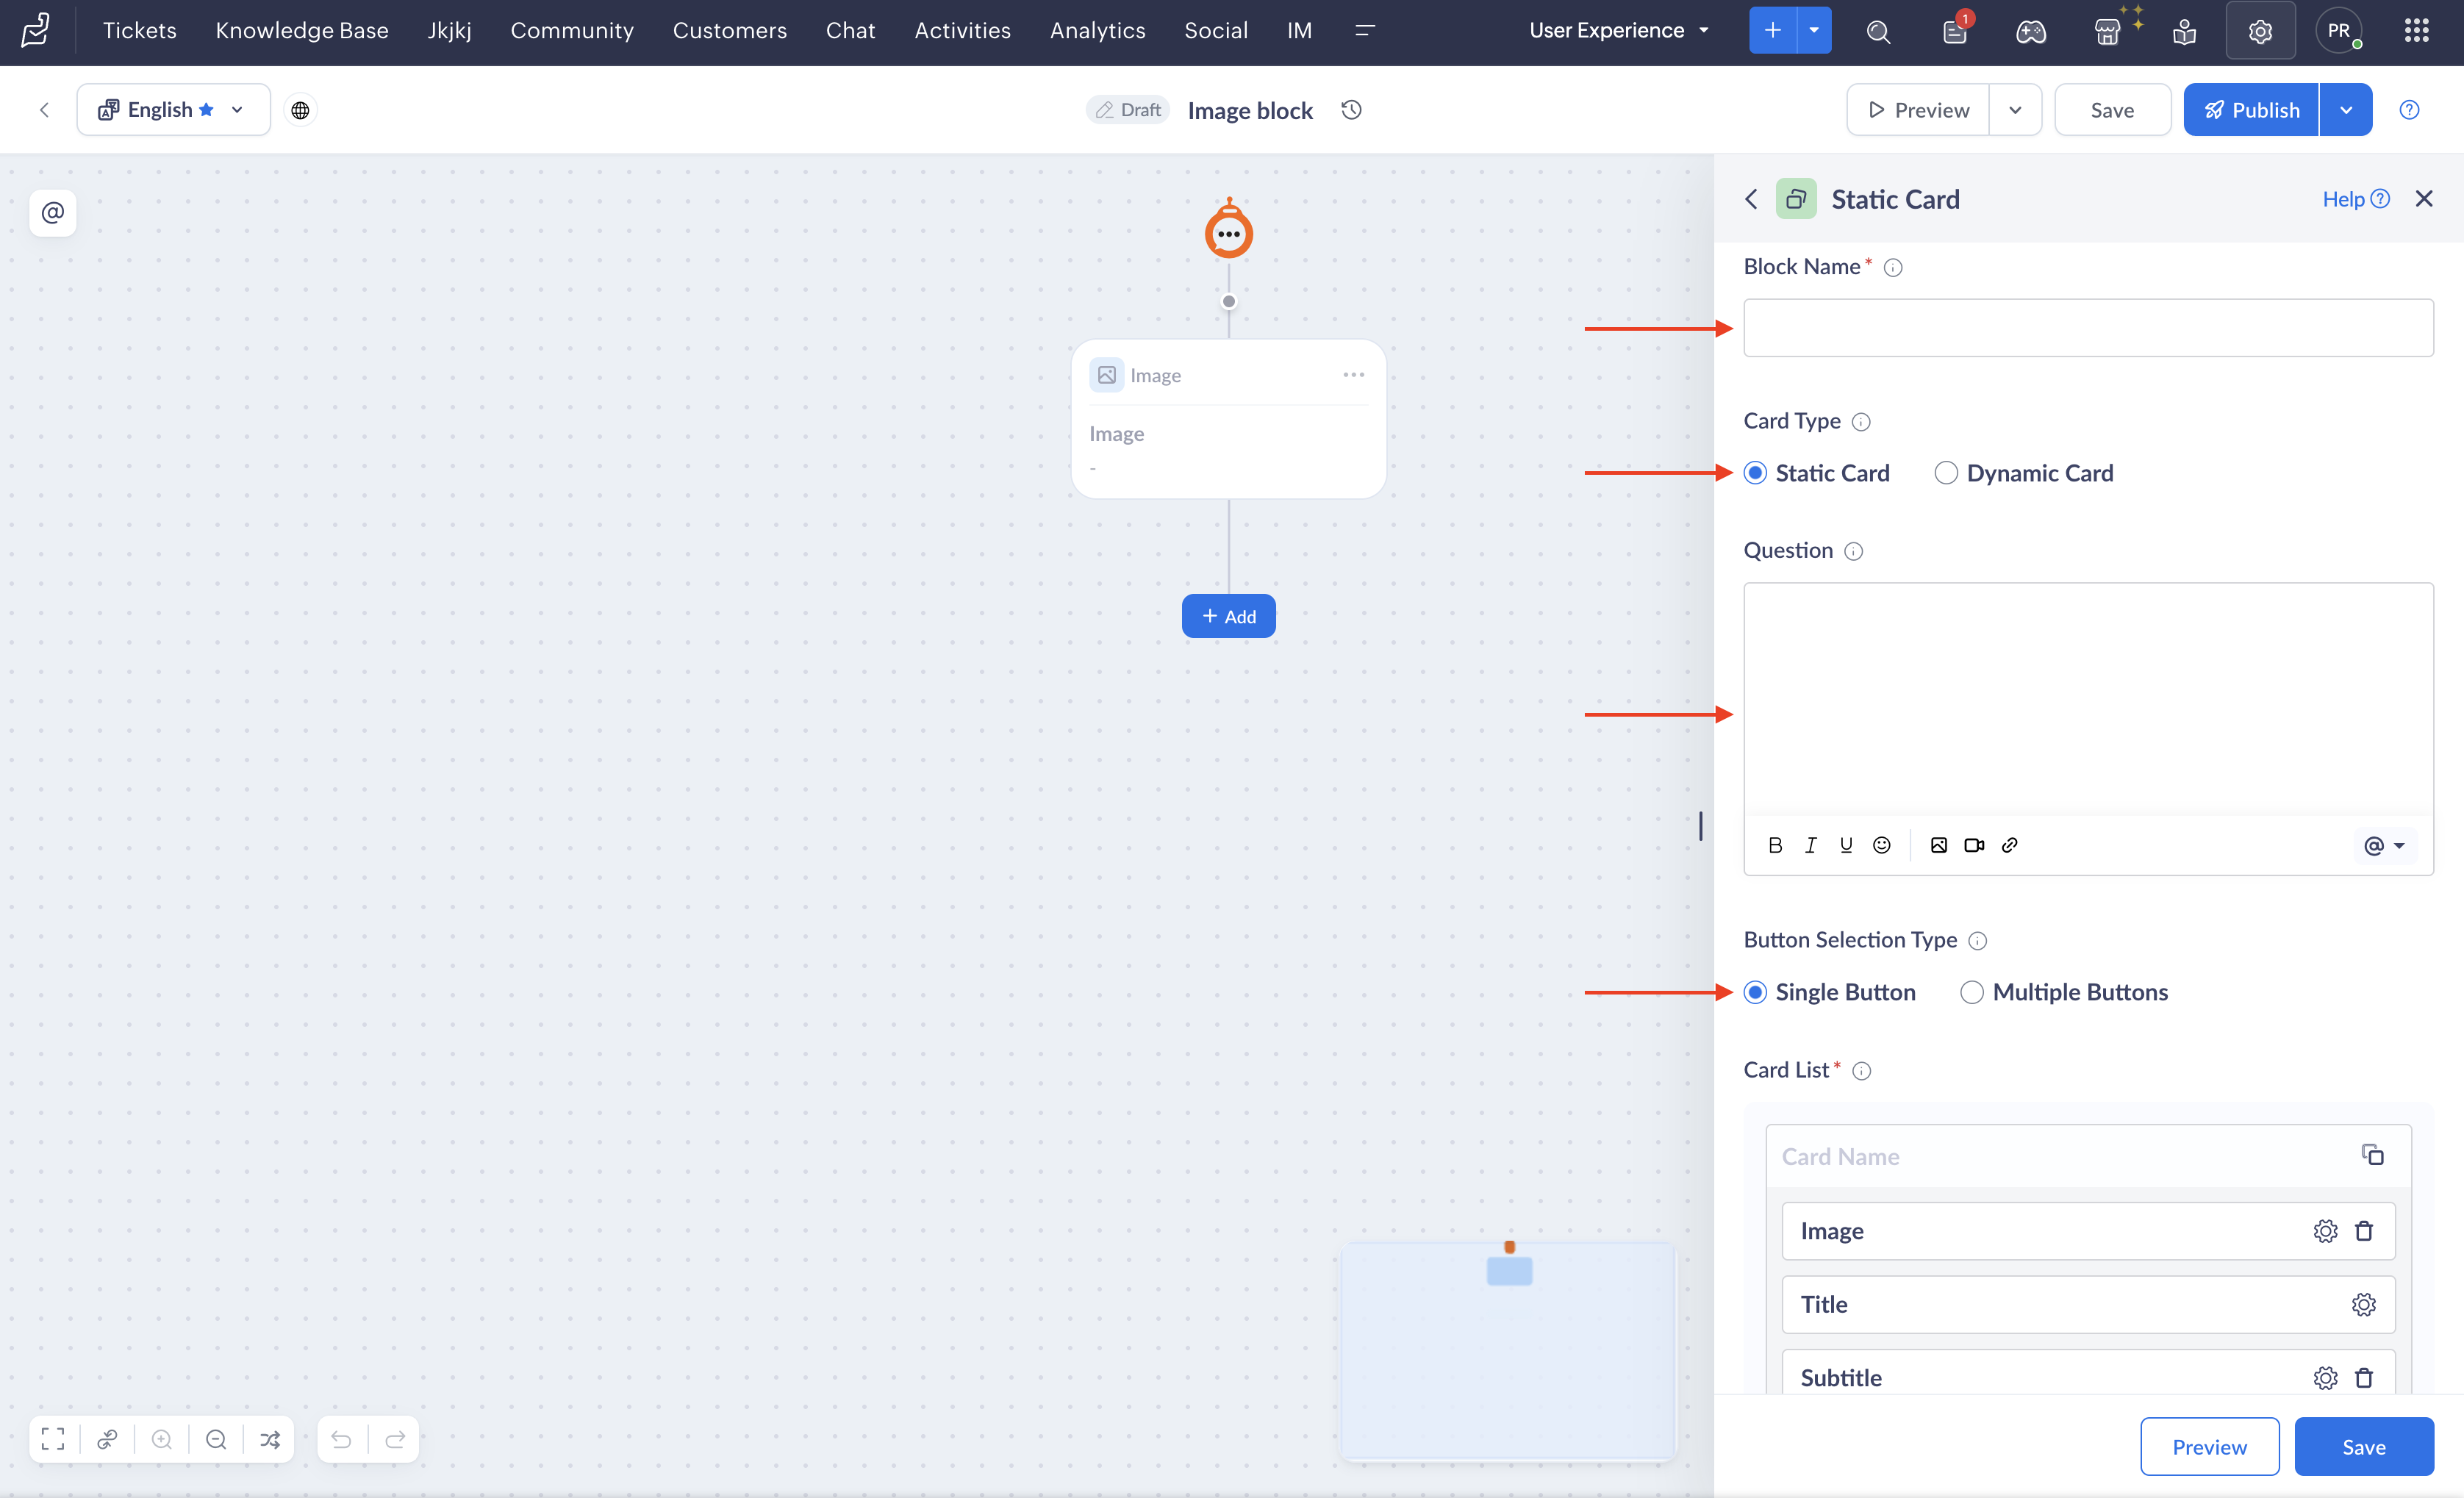Click the insert link icon in editor

coord(2010,845)
